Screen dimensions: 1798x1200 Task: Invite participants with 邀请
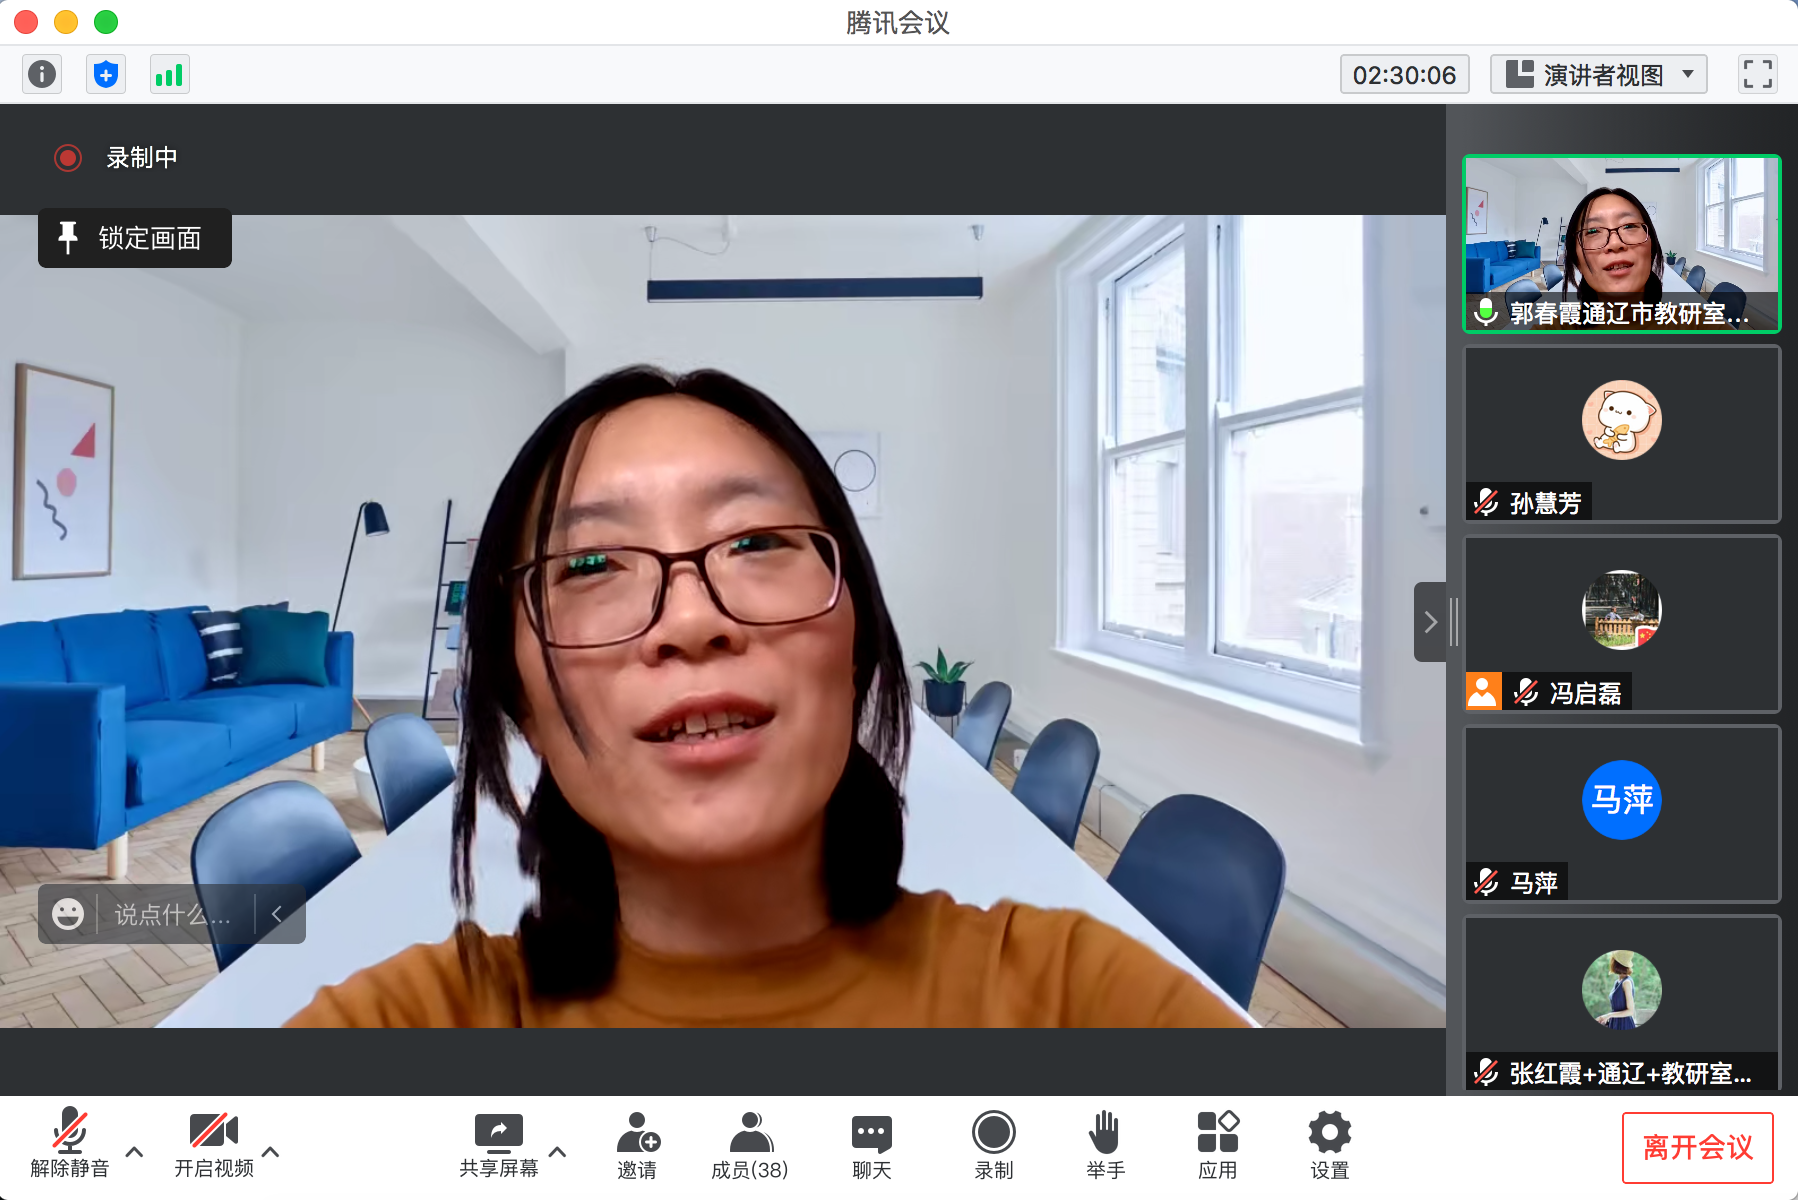click(x=637, y=1144)
